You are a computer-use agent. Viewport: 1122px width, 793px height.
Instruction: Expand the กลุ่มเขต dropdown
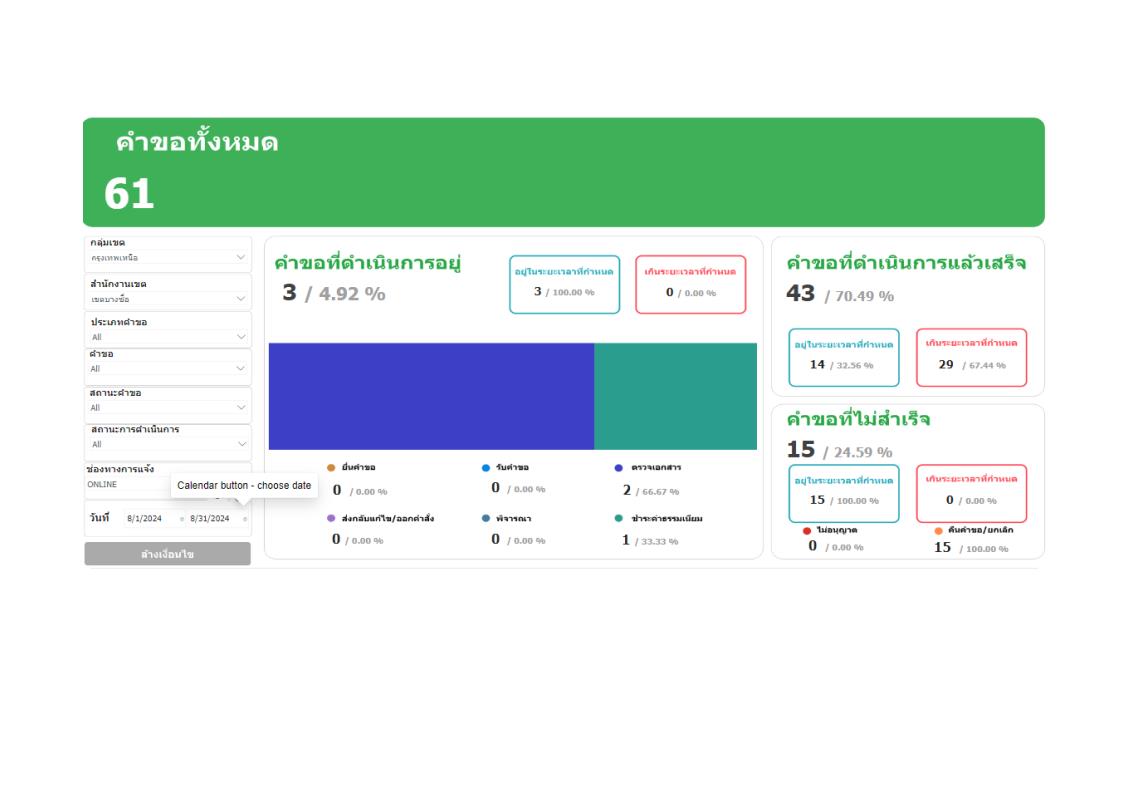pyautogui.click(x=241, y=257)
